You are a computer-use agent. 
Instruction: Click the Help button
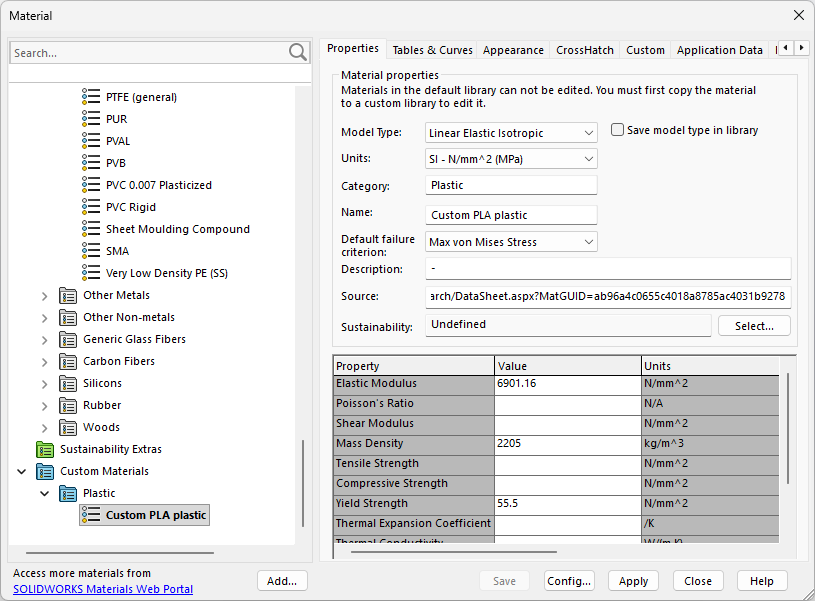761,581
